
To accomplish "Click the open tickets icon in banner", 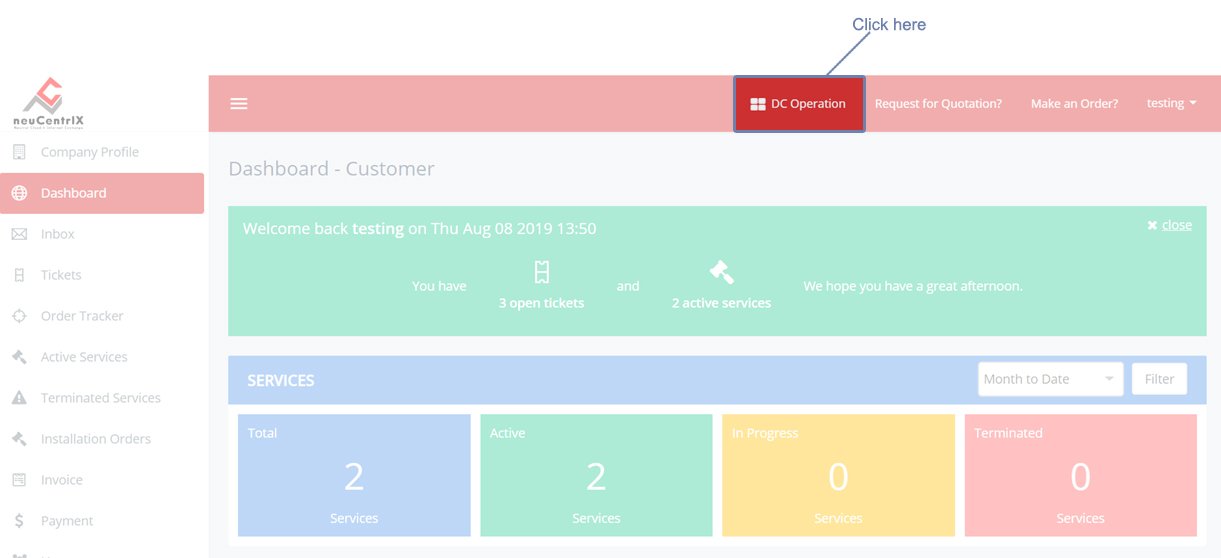I will 541,272.
